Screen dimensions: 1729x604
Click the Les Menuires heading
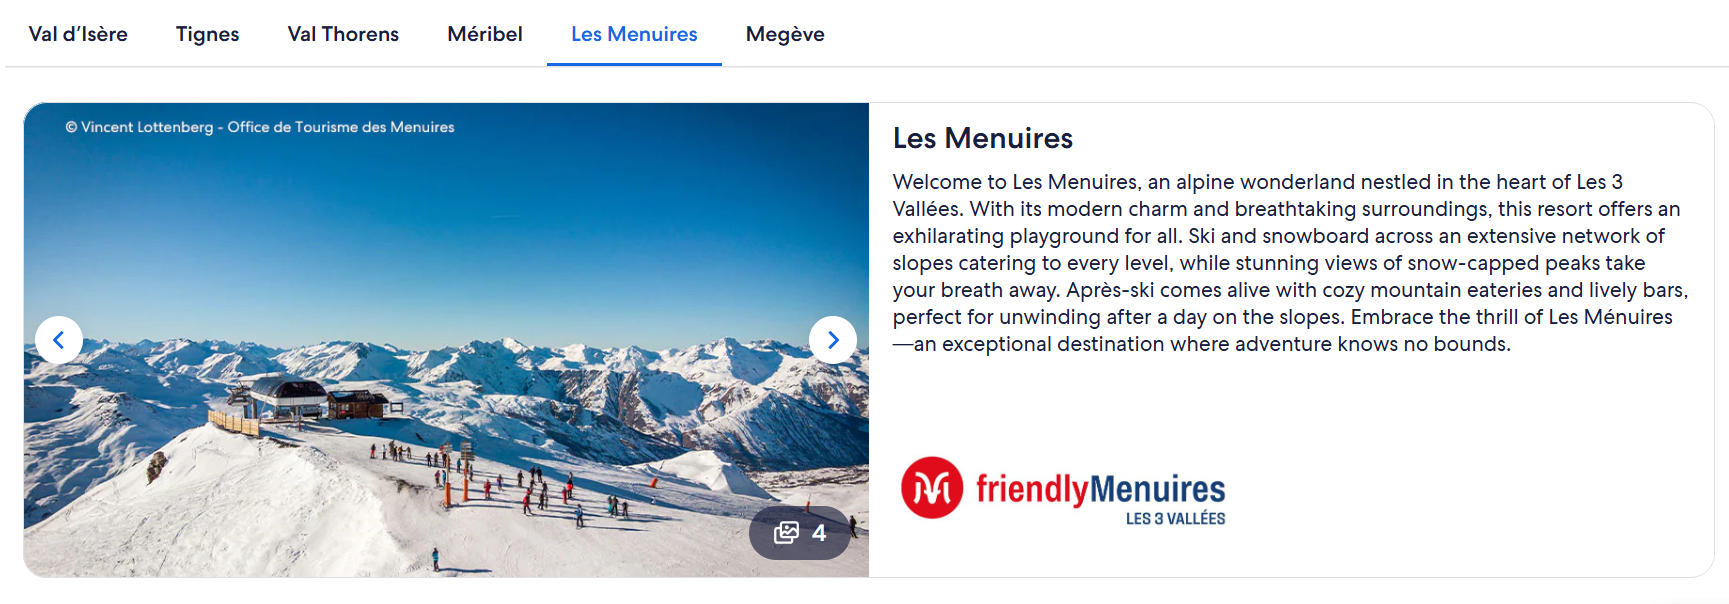click(x=982, y=138)
